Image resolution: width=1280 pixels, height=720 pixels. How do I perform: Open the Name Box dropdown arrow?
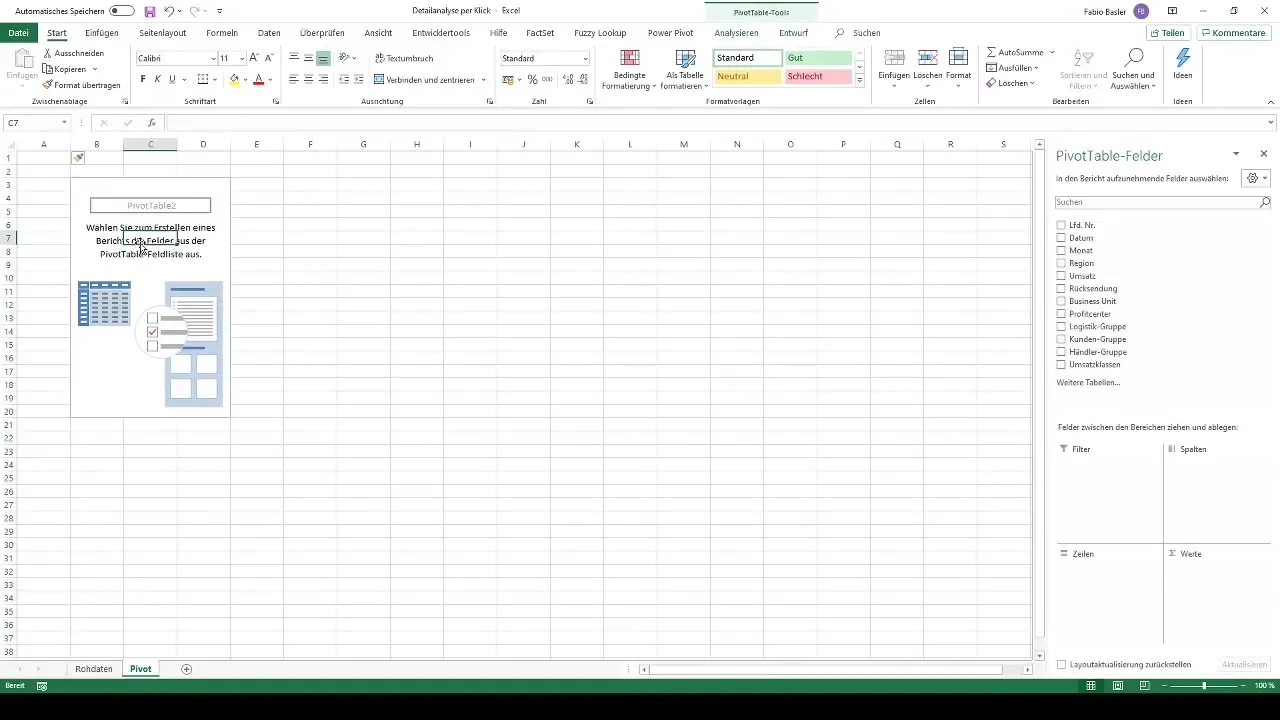click(64, 123)
